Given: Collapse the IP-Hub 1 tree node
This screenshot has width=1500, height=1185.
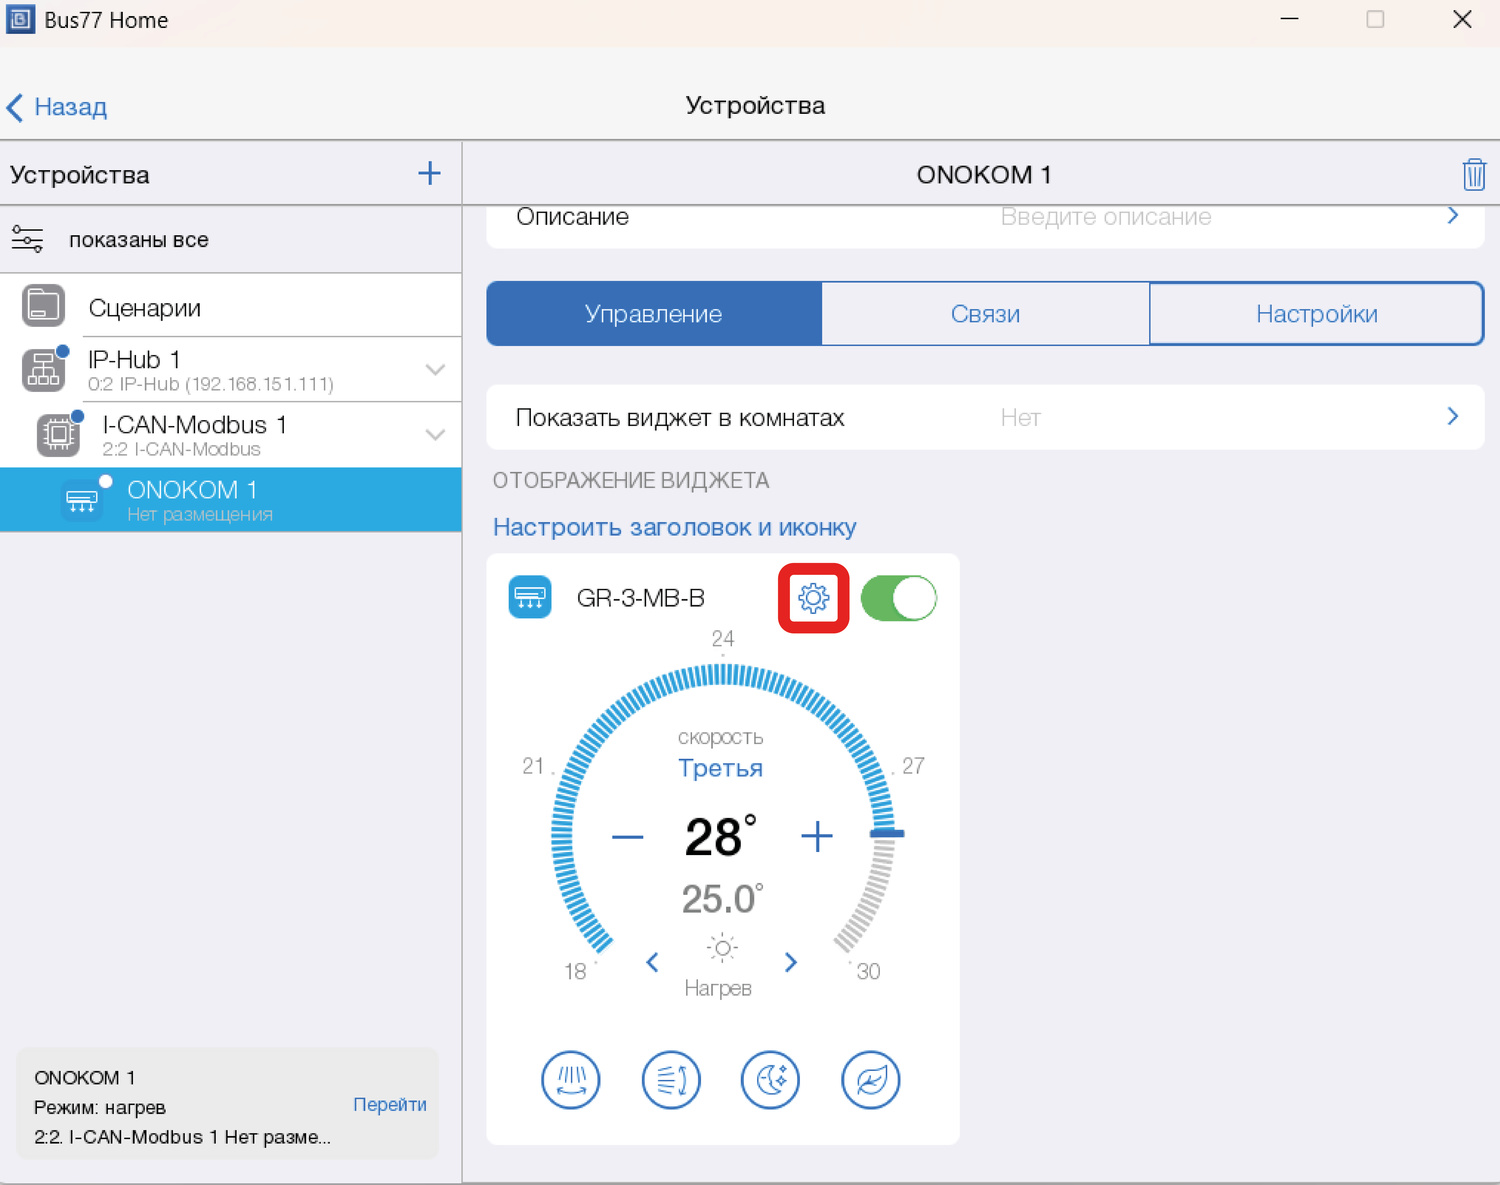Looking at the screenshot, I should point(435,370).
